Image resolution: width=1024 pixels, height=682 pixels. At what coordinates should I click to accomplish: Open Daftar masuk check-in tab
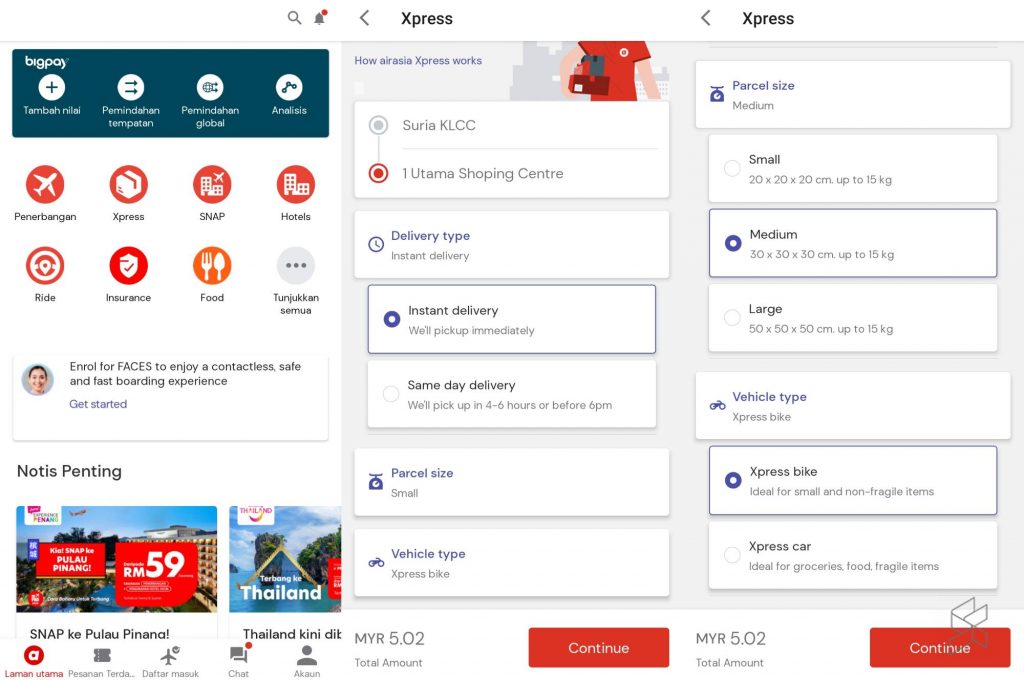coord(170,662)
